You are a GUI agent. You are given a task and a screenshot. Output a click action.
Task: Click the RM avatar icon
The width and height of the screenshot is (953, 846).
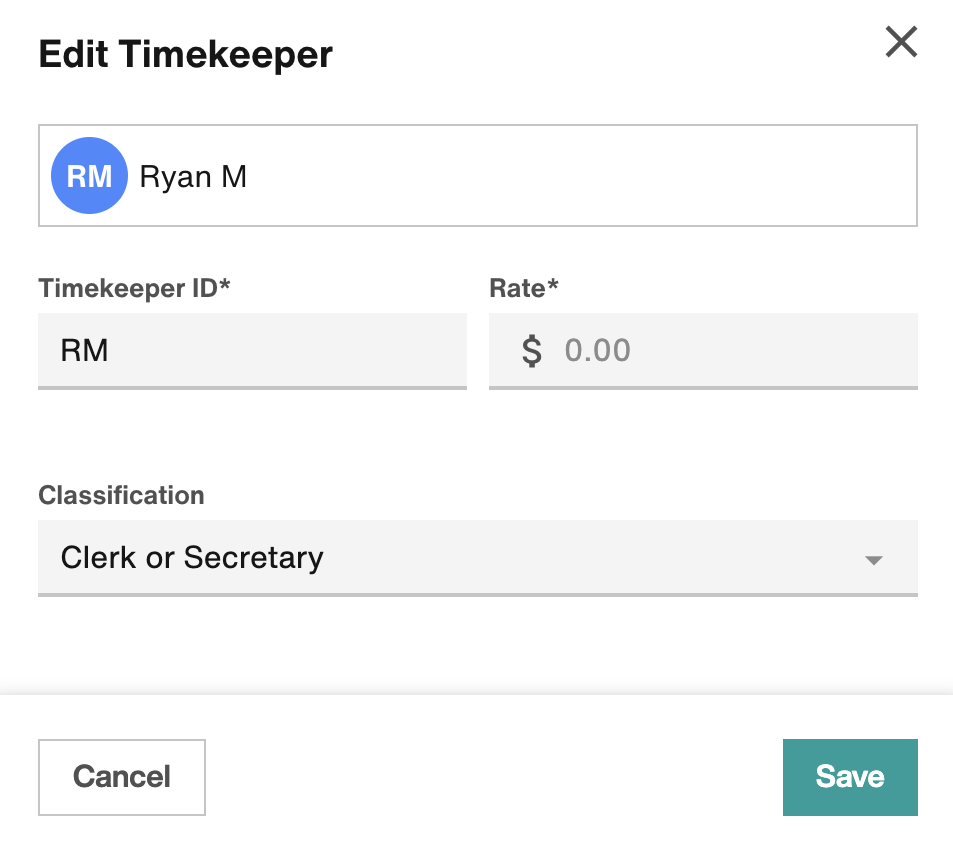pos(89,175)
